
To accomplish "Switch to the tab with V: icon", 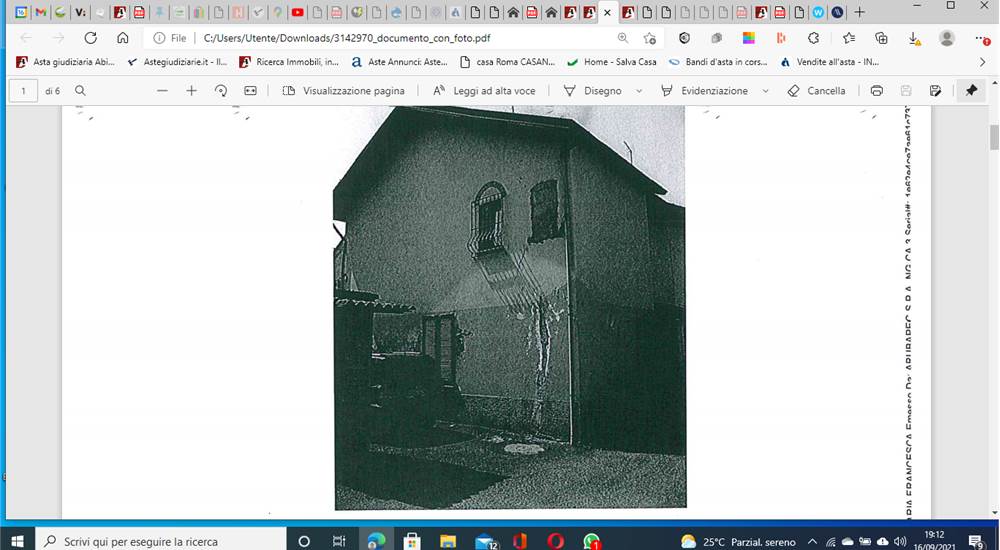I will pos(80,12).
